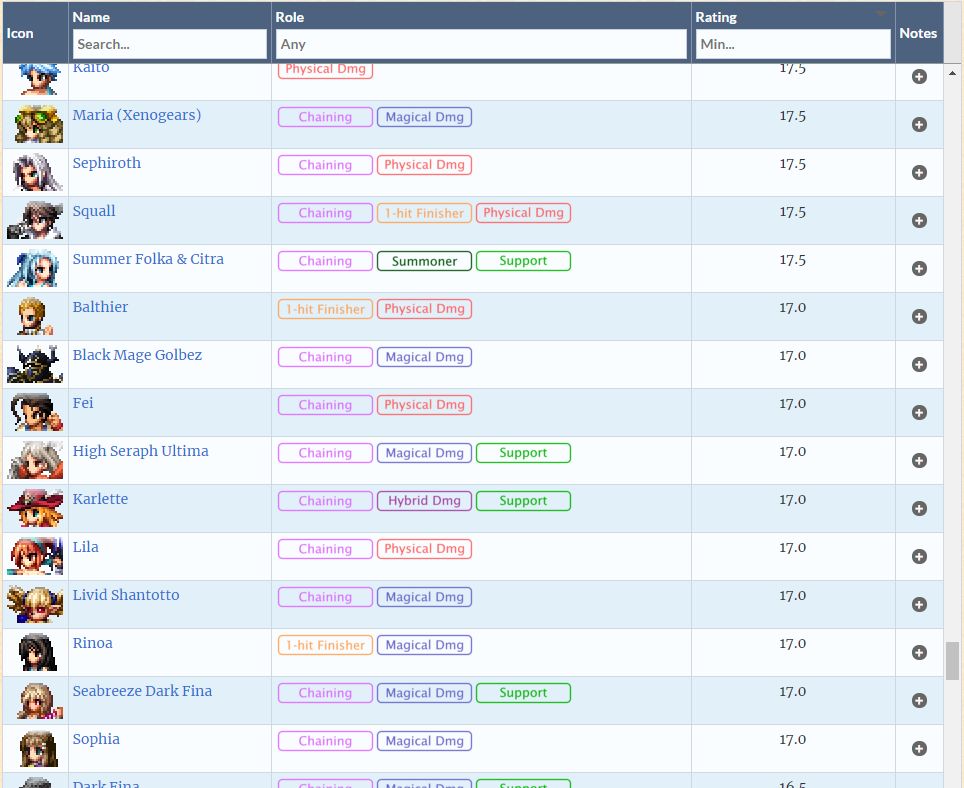Screen dimensions: 964x788
Task: Sort by the Rating column header
Action: (x=716, y=17)
